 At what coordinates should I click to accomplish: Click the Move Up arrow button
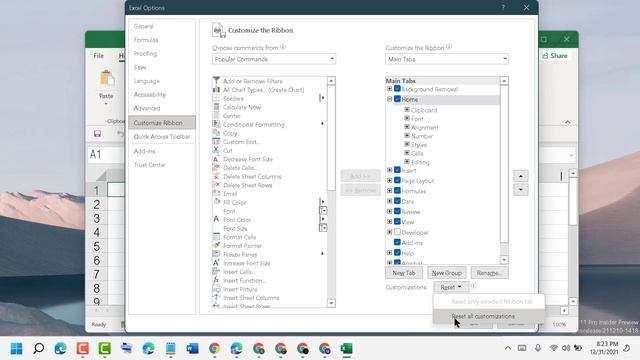point(520,176)
